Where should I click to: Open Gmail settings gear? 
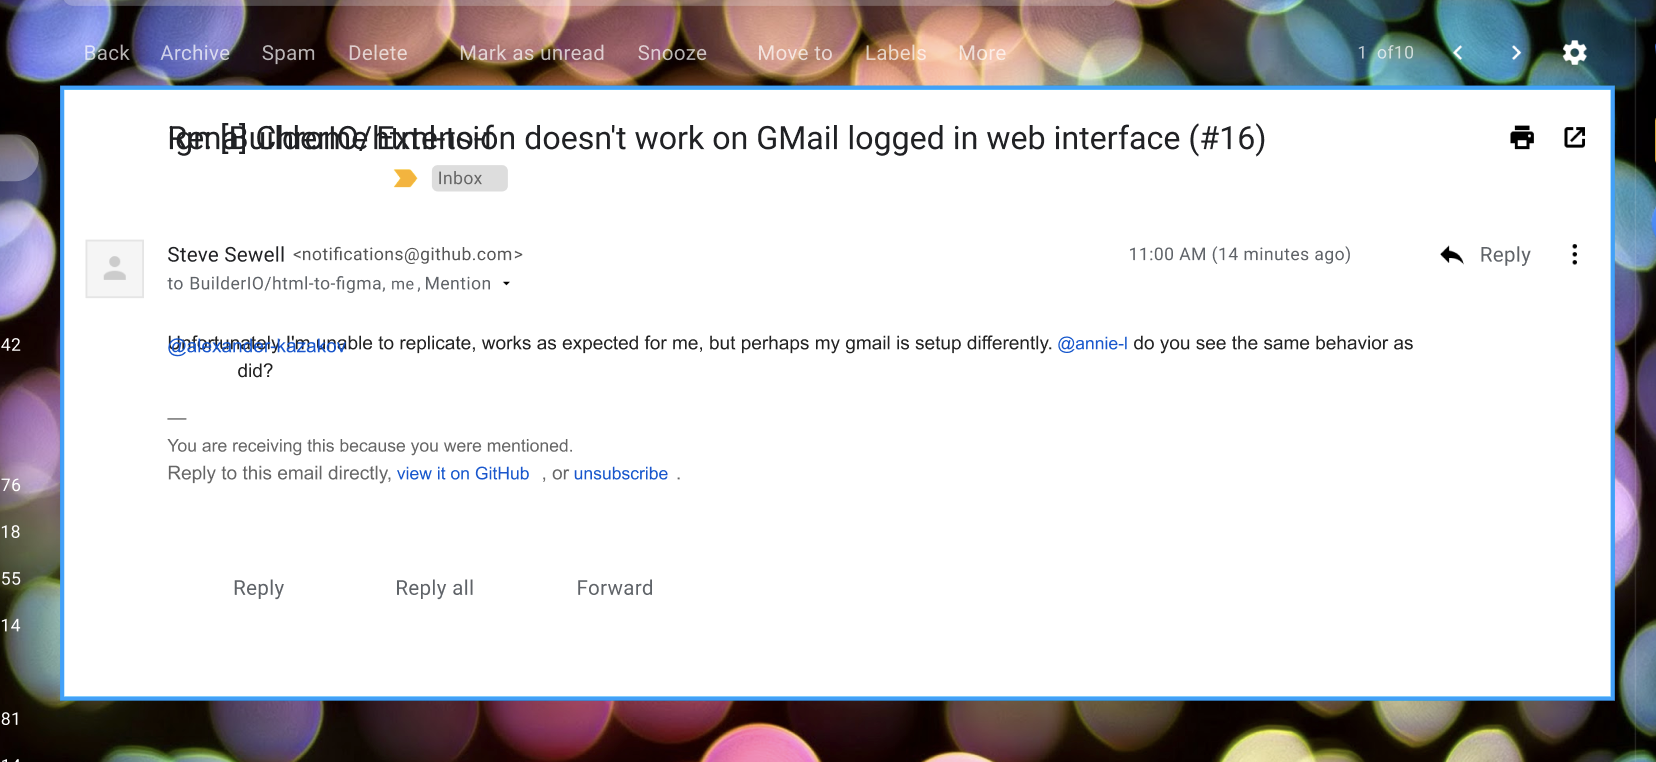coord(1573,52)
